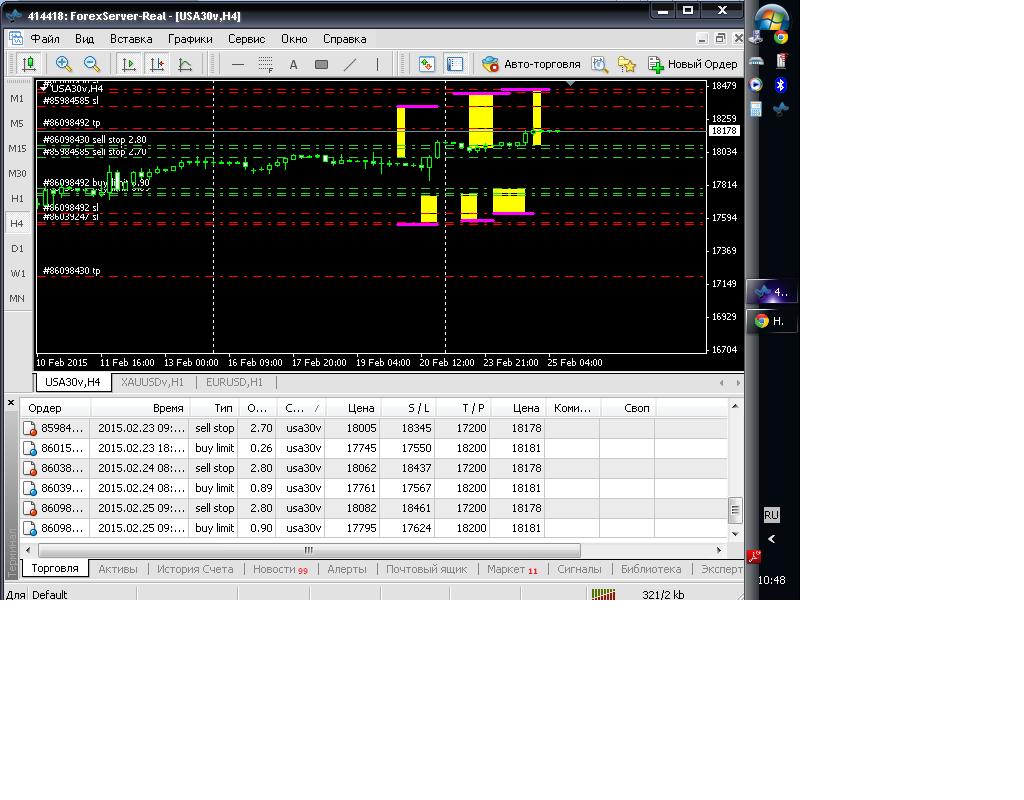Open the Сервис menu
Screen dimensions: 1024x800
246,39
